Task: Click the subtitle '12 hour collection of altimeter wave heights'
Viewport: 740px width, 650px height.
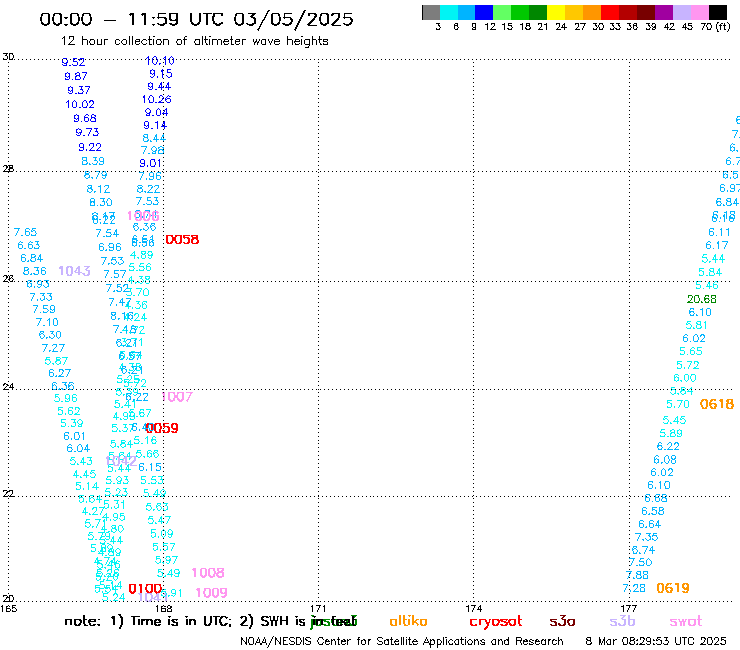Action: pyautogui.click(x=194, y=41)
